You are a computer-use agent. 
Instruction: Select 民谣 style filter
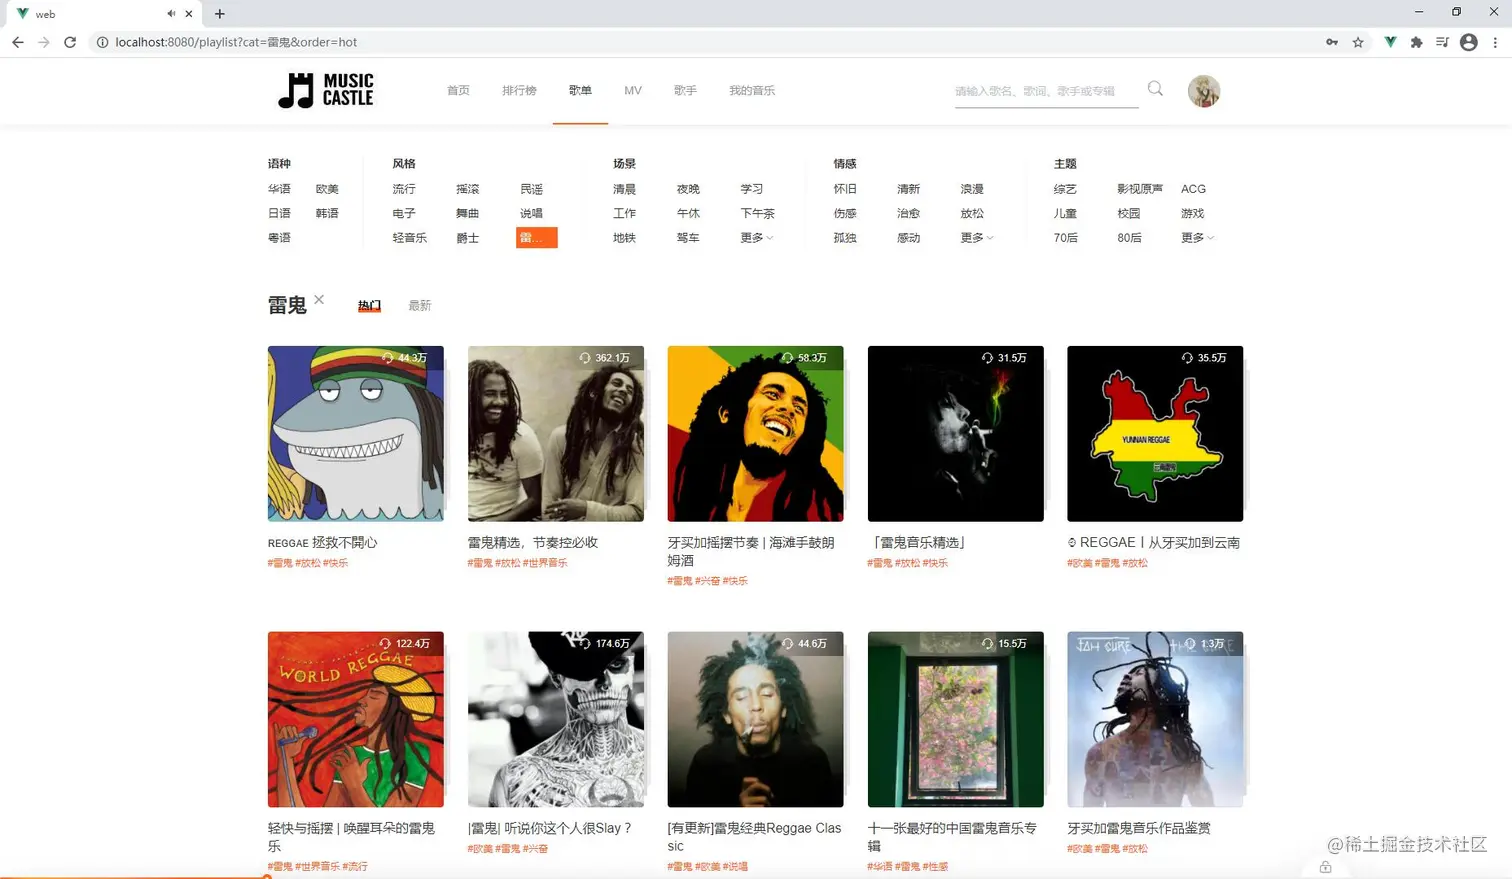(532, 189)
